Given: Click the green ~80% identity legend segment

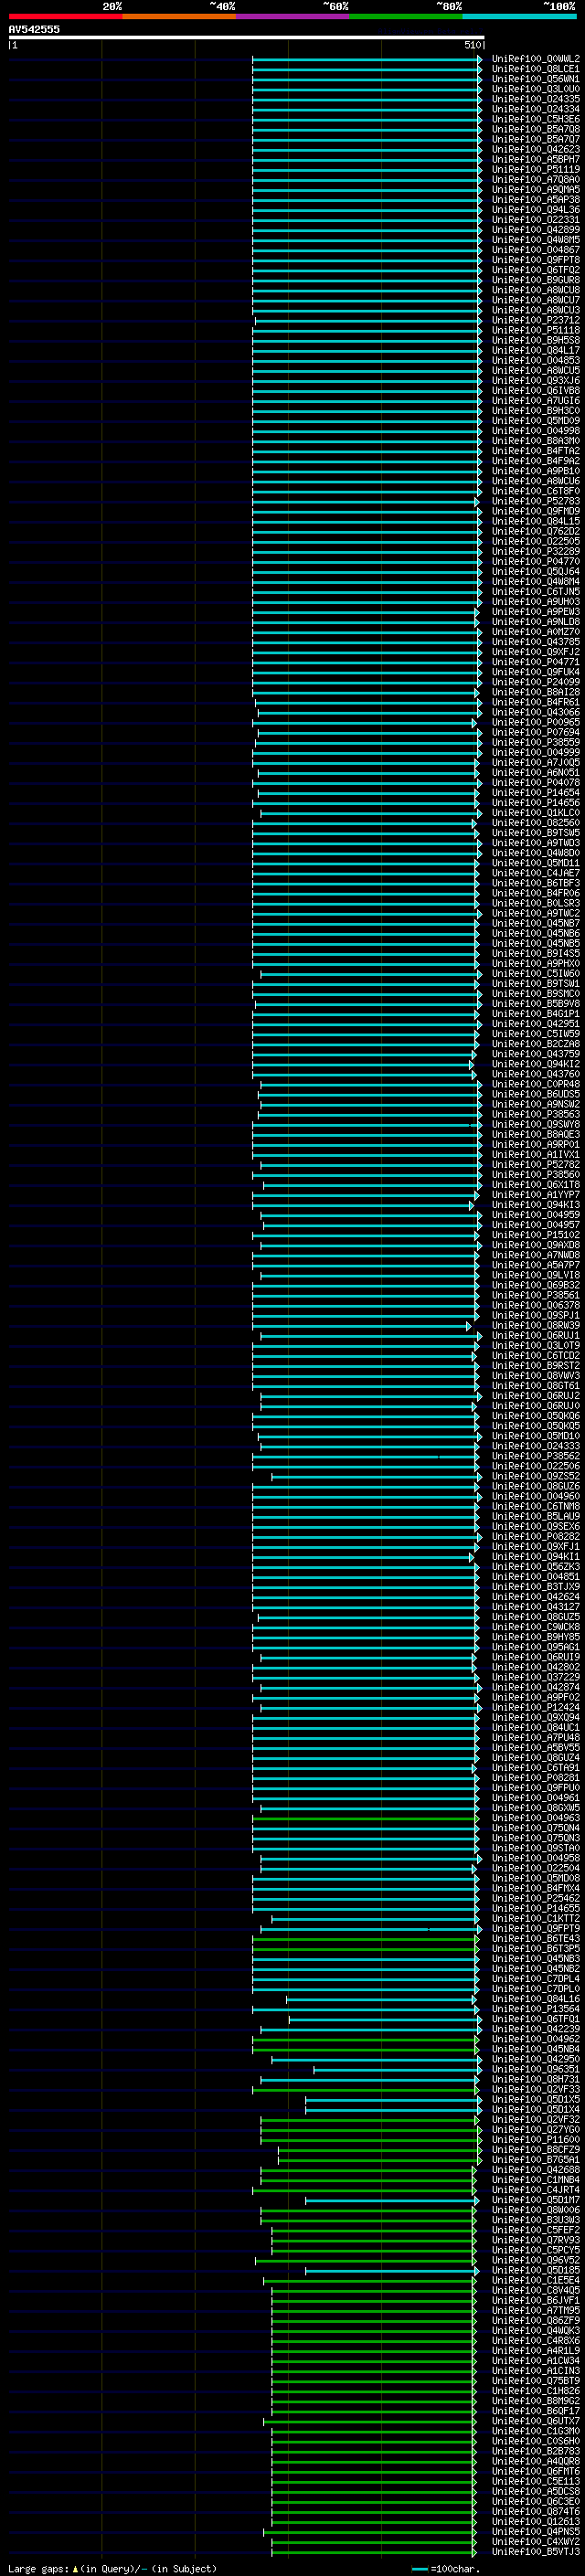Looking at the screenshot, I should click(x=406, y=16).
